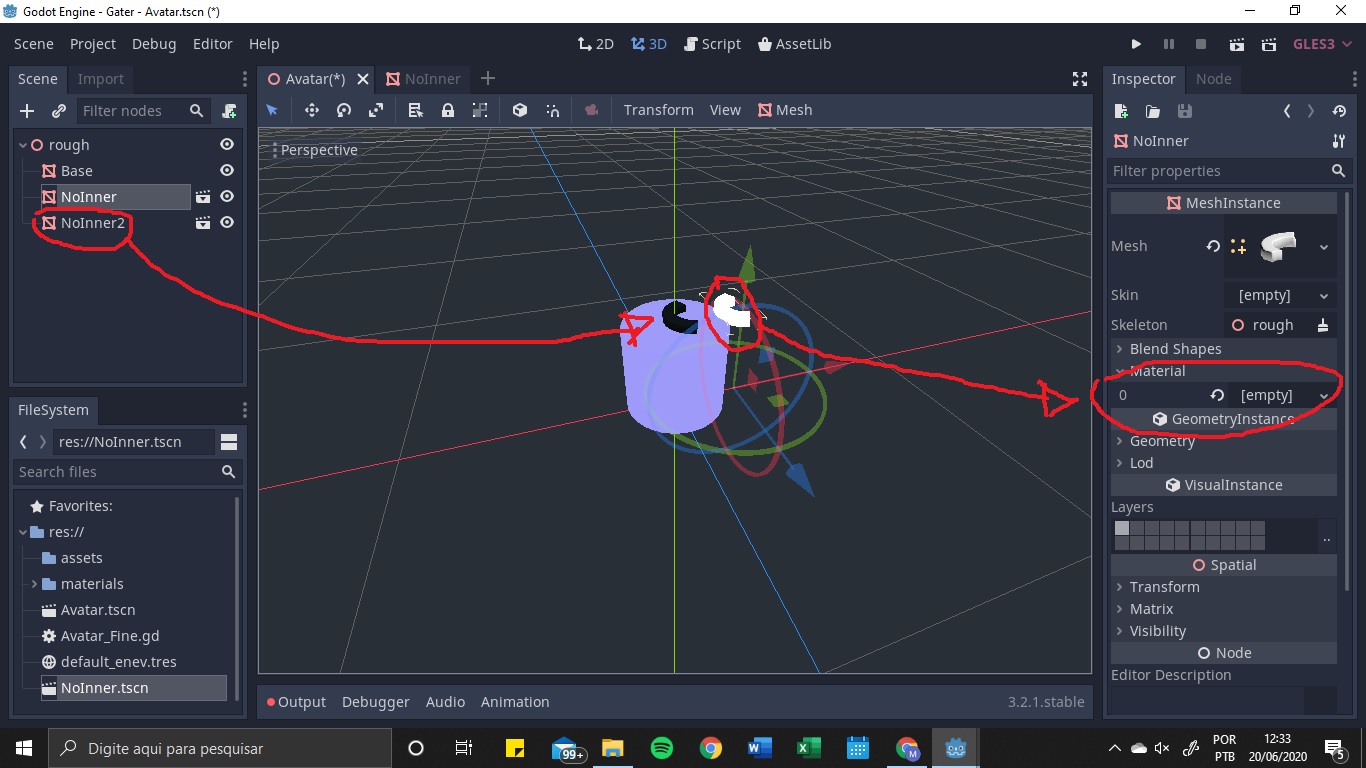Open the Mesh property dropdown
Screen dimensions: 1366x768
[1325, 246]
